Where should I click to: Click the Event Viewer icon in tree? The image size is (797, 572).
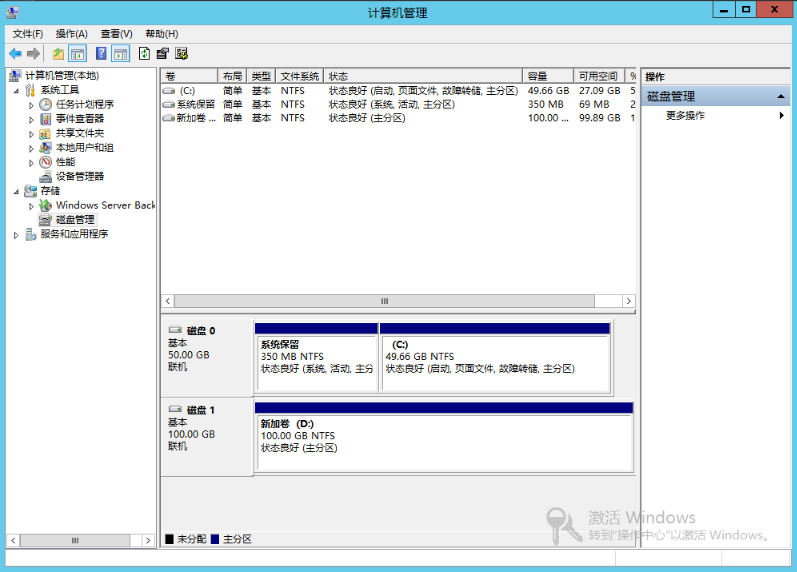46,118
